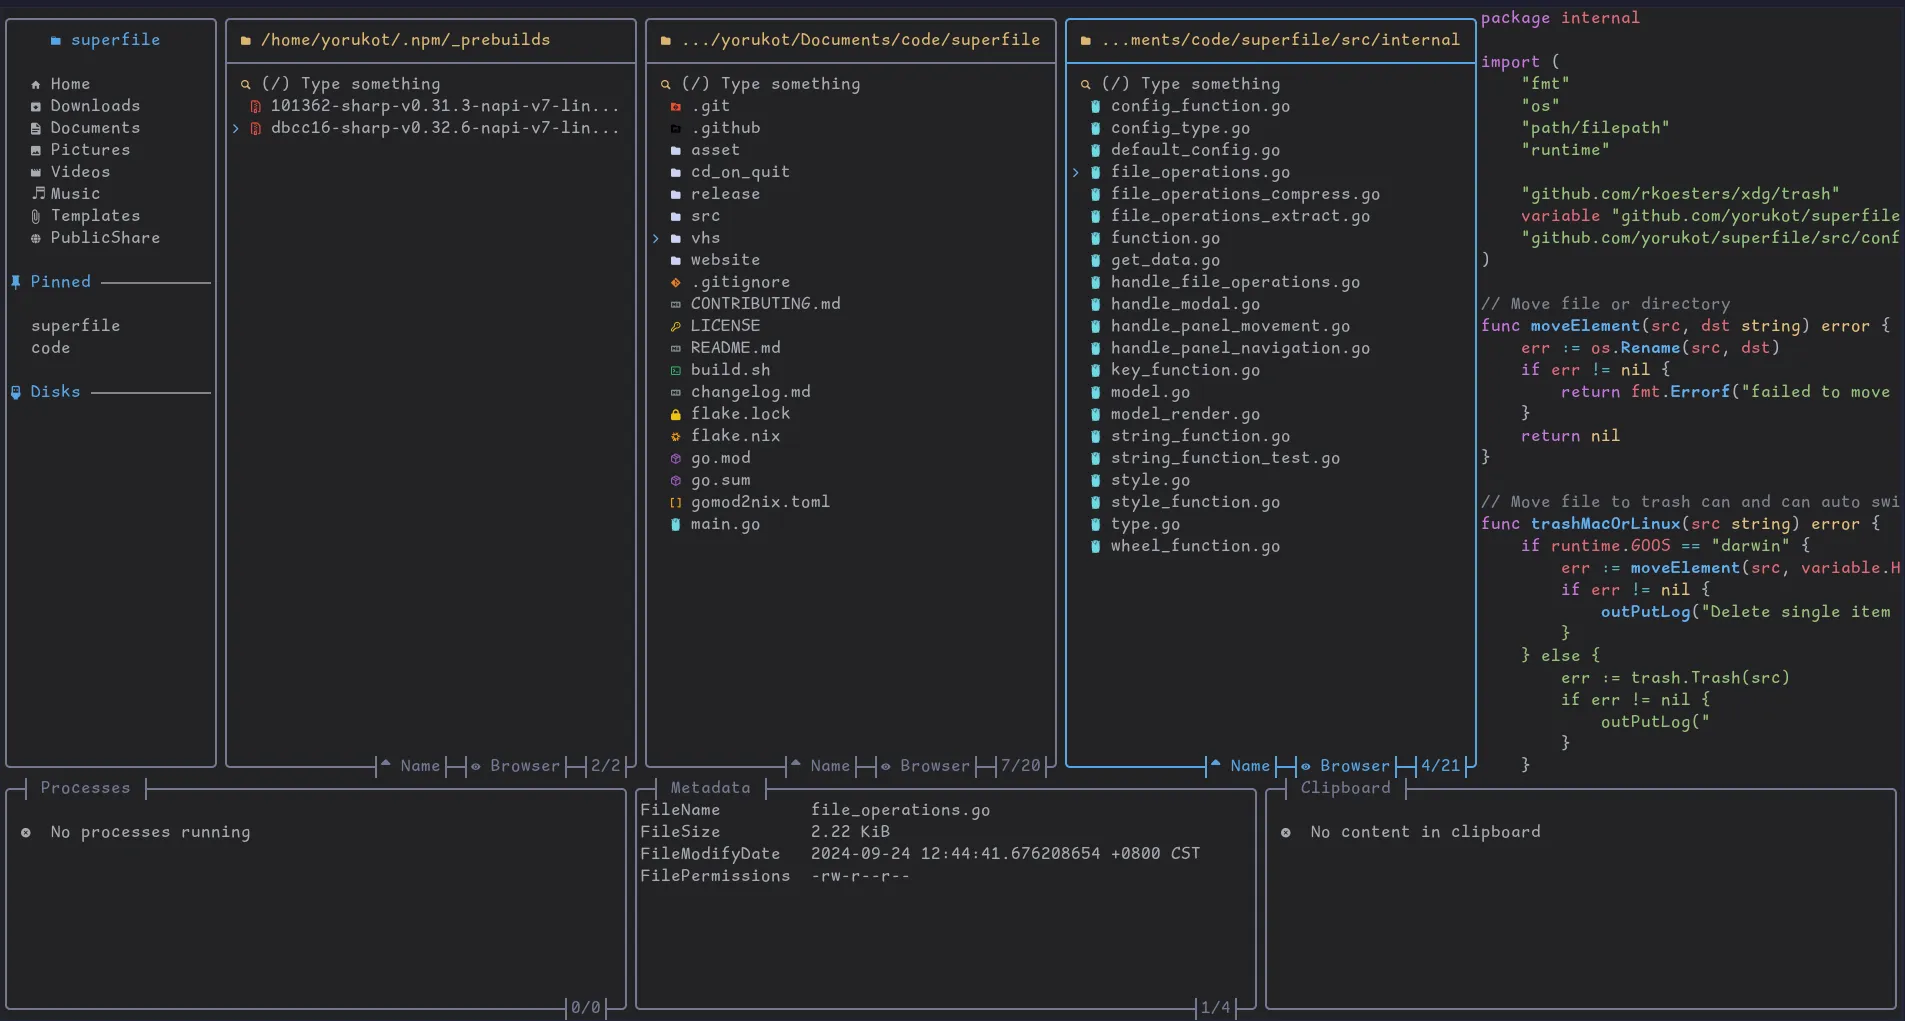This screenshot has width=1905, height=1021.
Task: Click the pin icon on the Pinned header
Action: (16, 282)
